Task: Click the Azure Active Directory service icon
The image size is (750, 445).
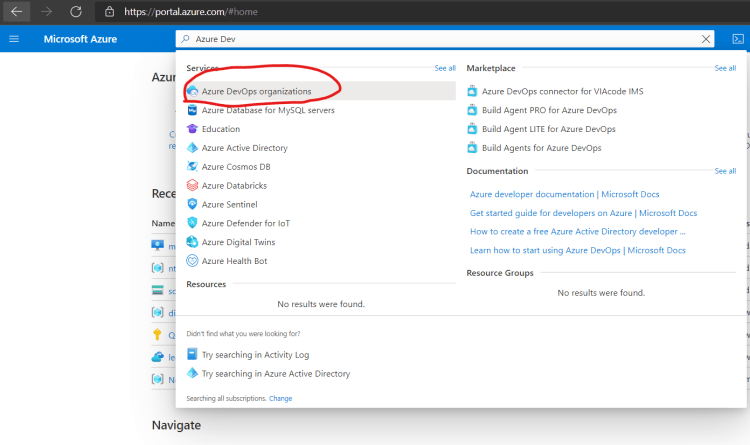Action: 192,148
